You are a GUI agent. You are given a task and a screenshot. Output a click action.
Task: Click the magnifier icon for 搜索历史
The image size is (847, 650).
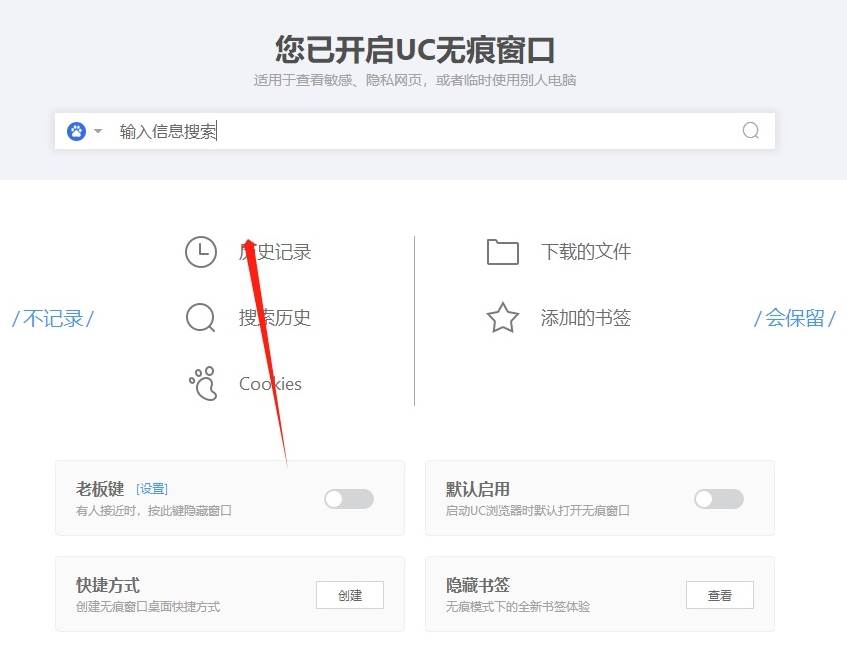[x=201, y=318]
